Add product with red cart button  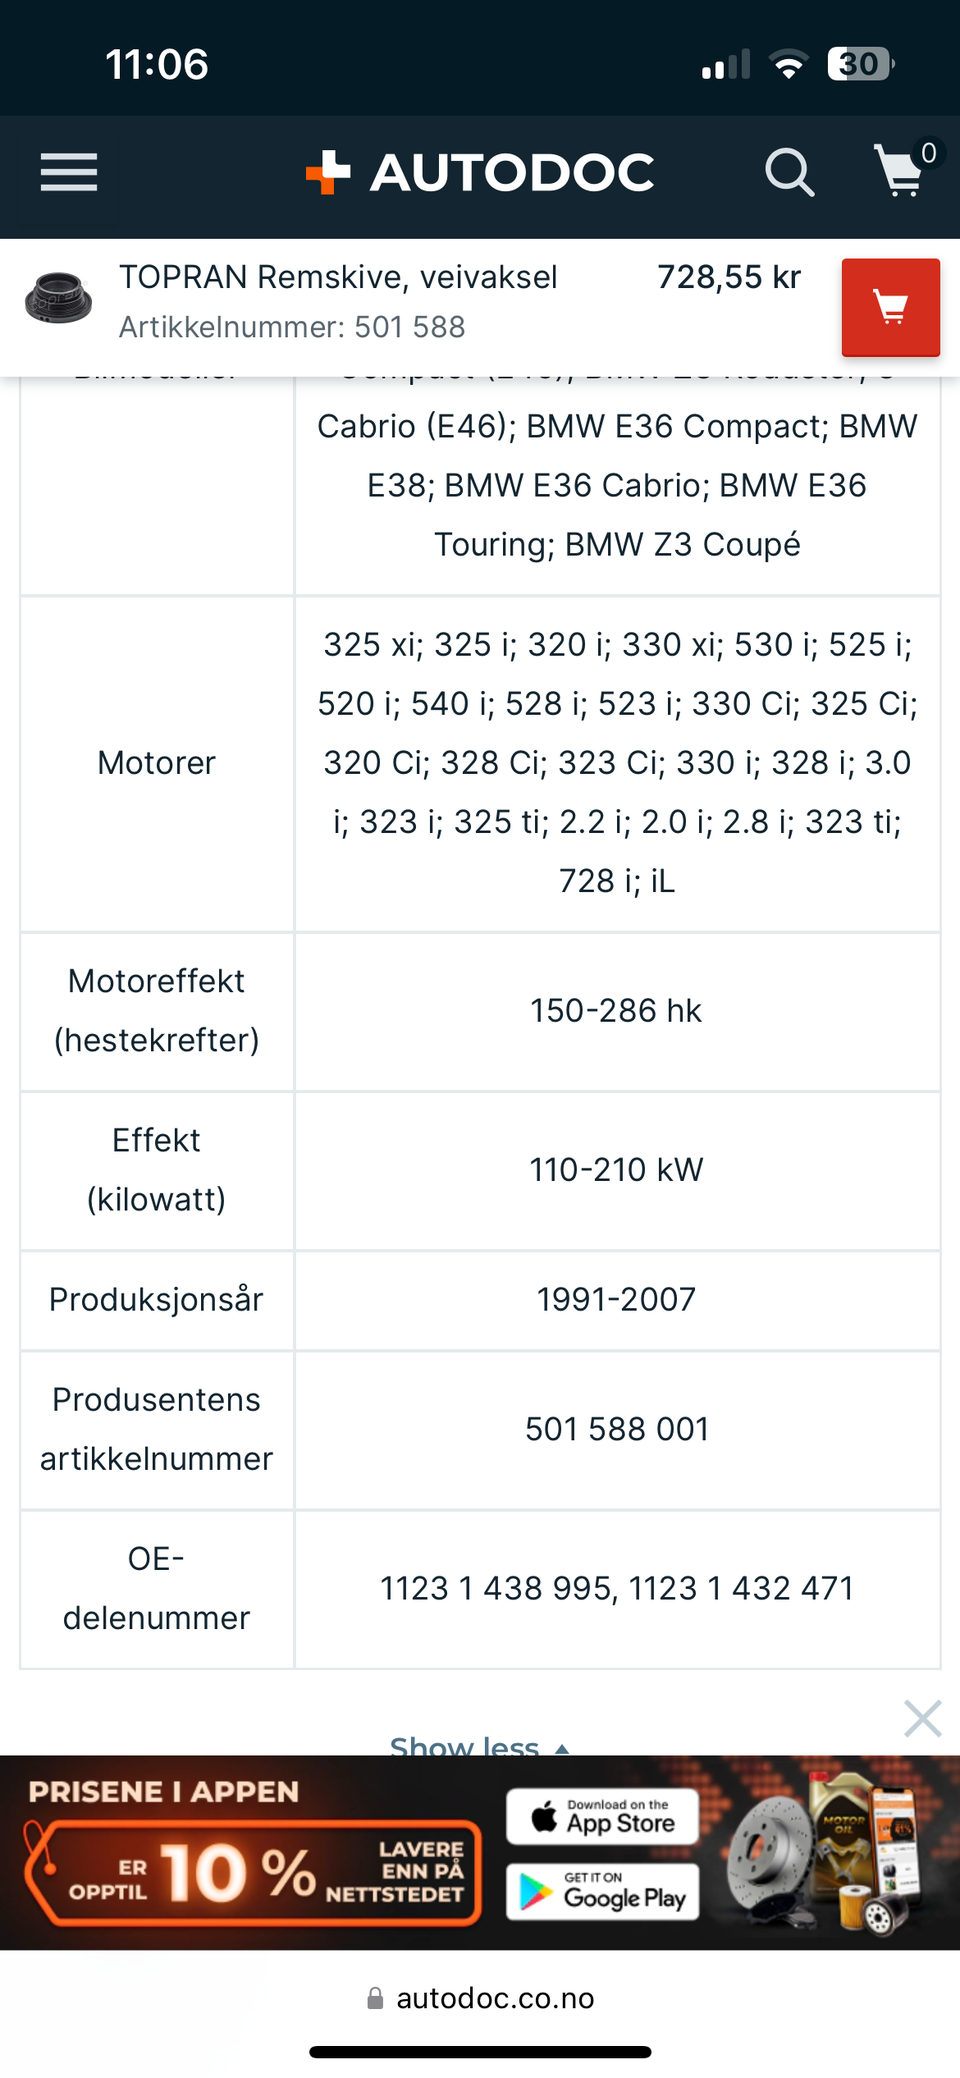point(890,307)
